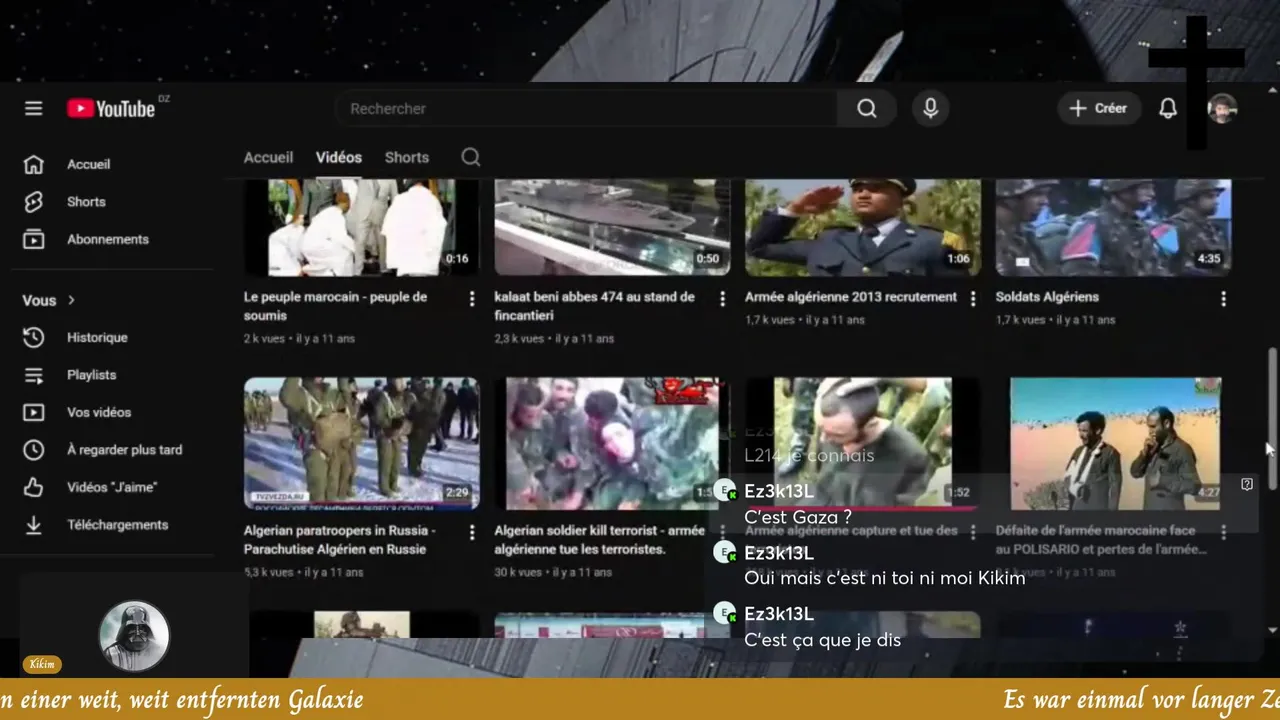
Task: Open options for Soldats Algériens video
Action: point(1223,298)
